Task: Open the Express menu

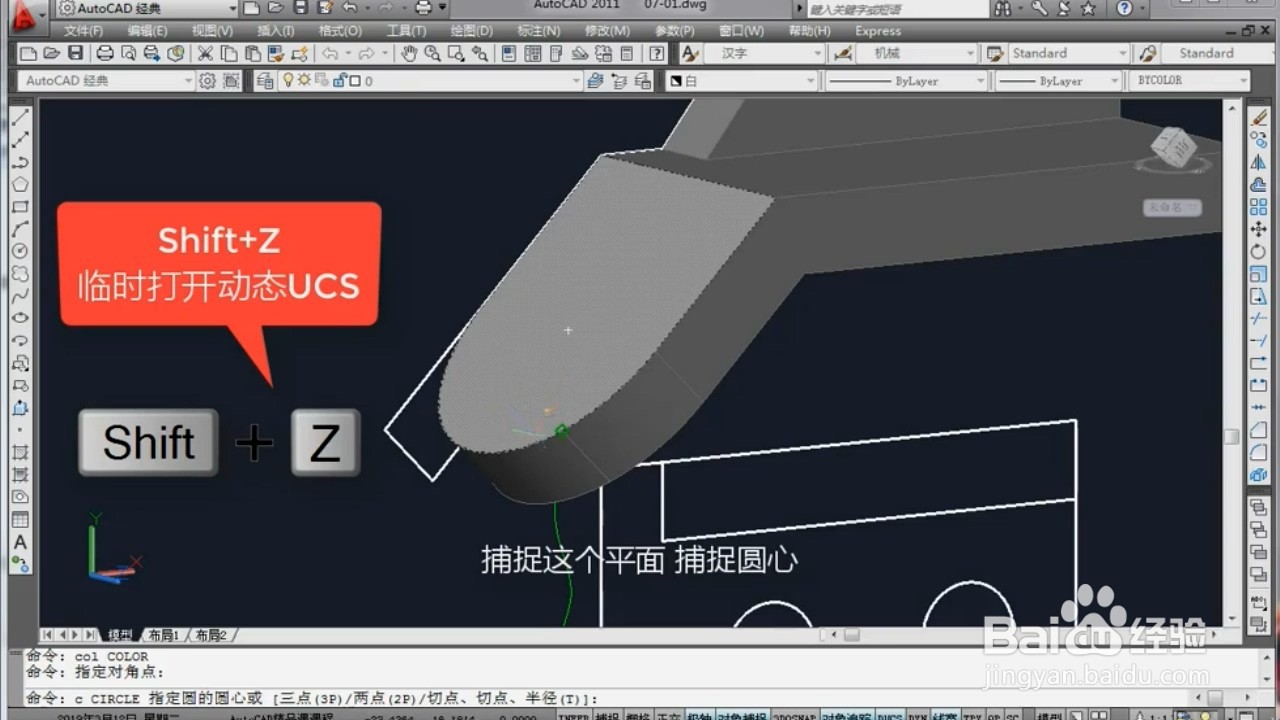Action: click(x=877, y=31)
